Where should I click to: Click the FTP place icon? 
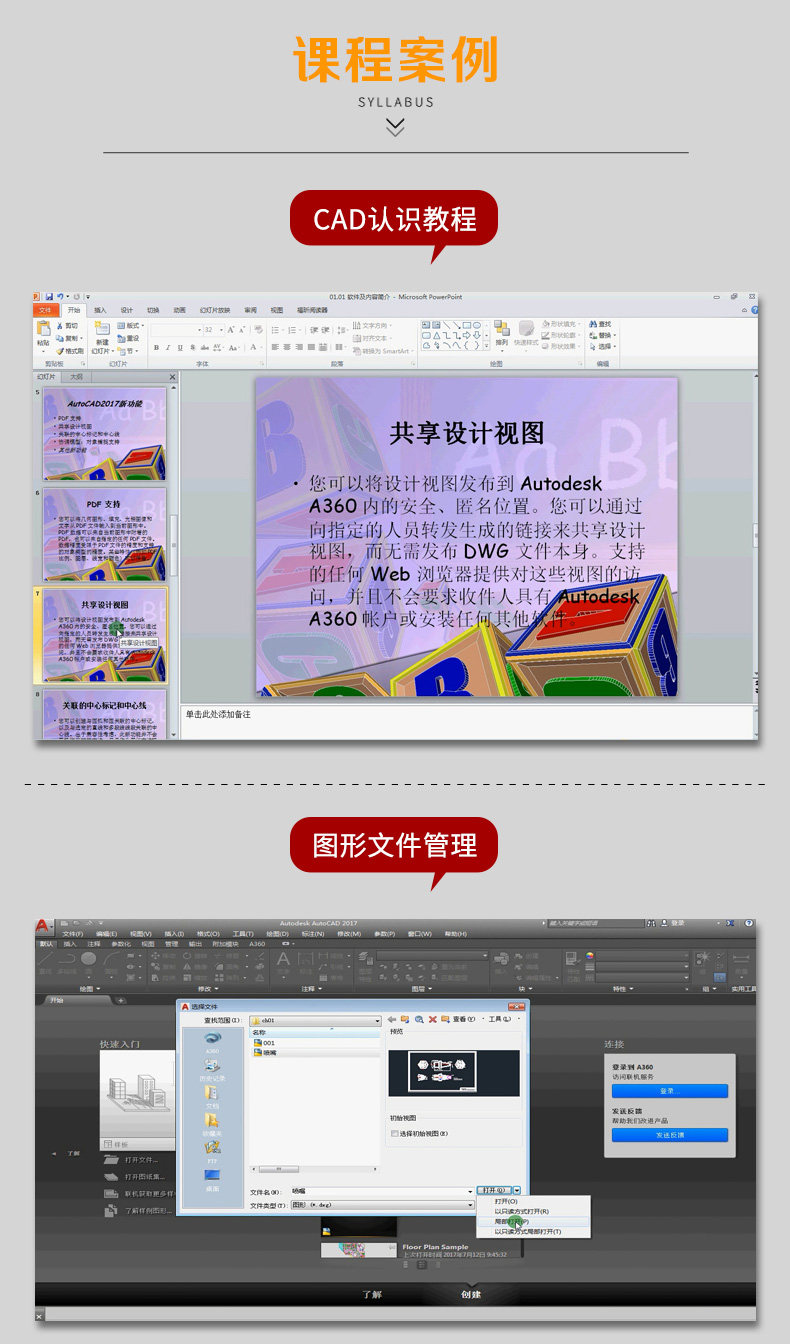click(x=212, y=1152)
